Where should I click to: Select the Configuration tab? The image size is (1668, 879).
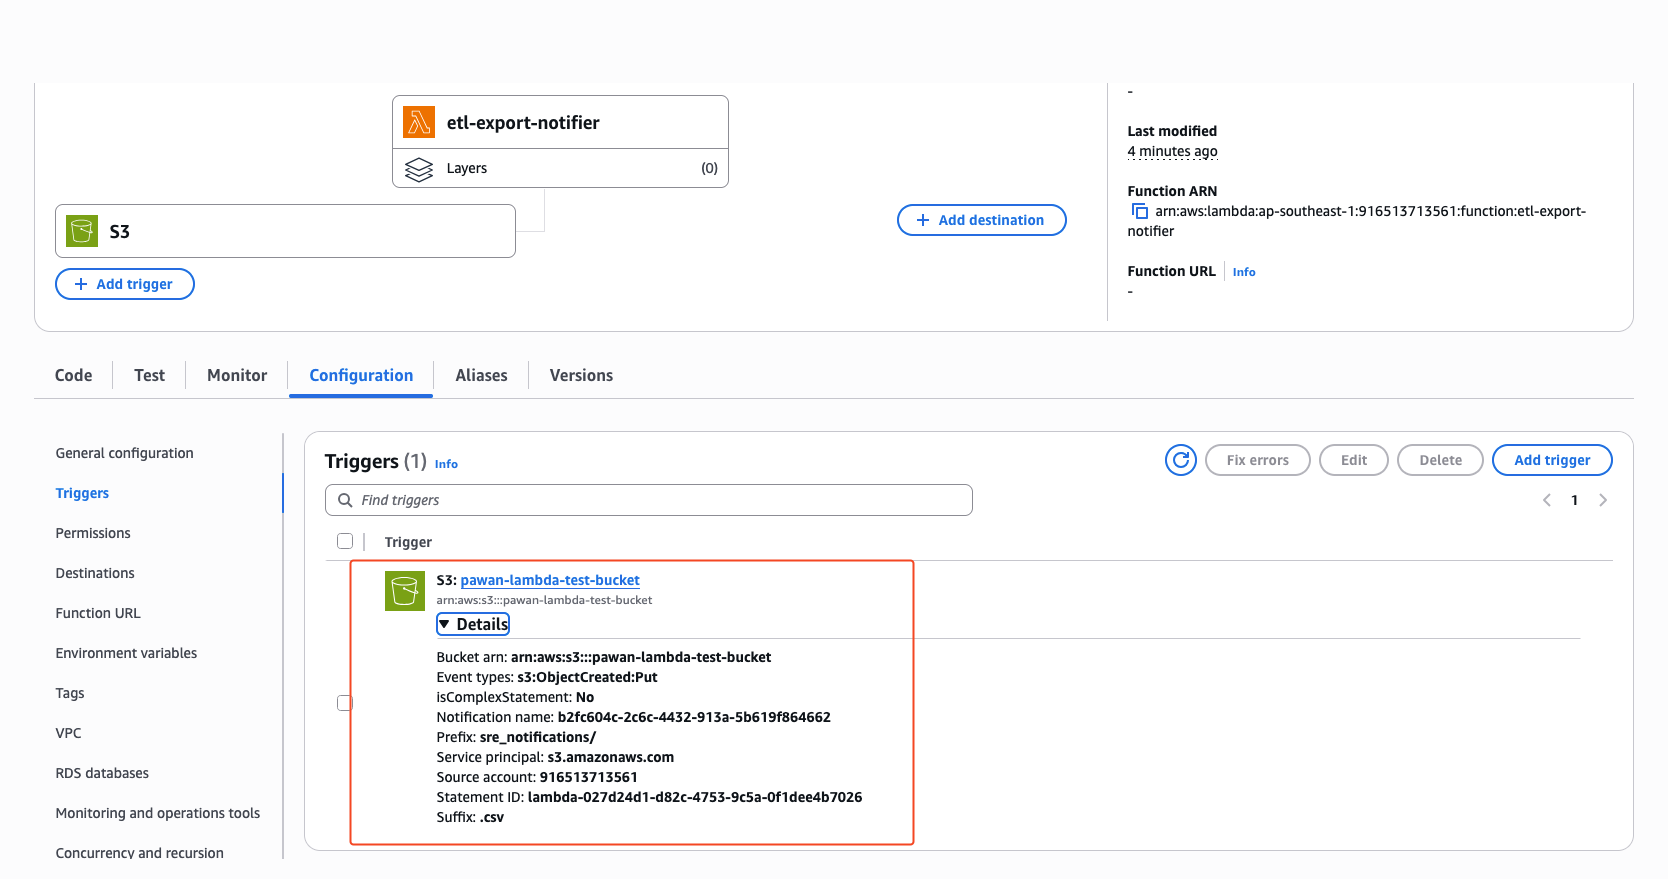click(x=361, y=375)
